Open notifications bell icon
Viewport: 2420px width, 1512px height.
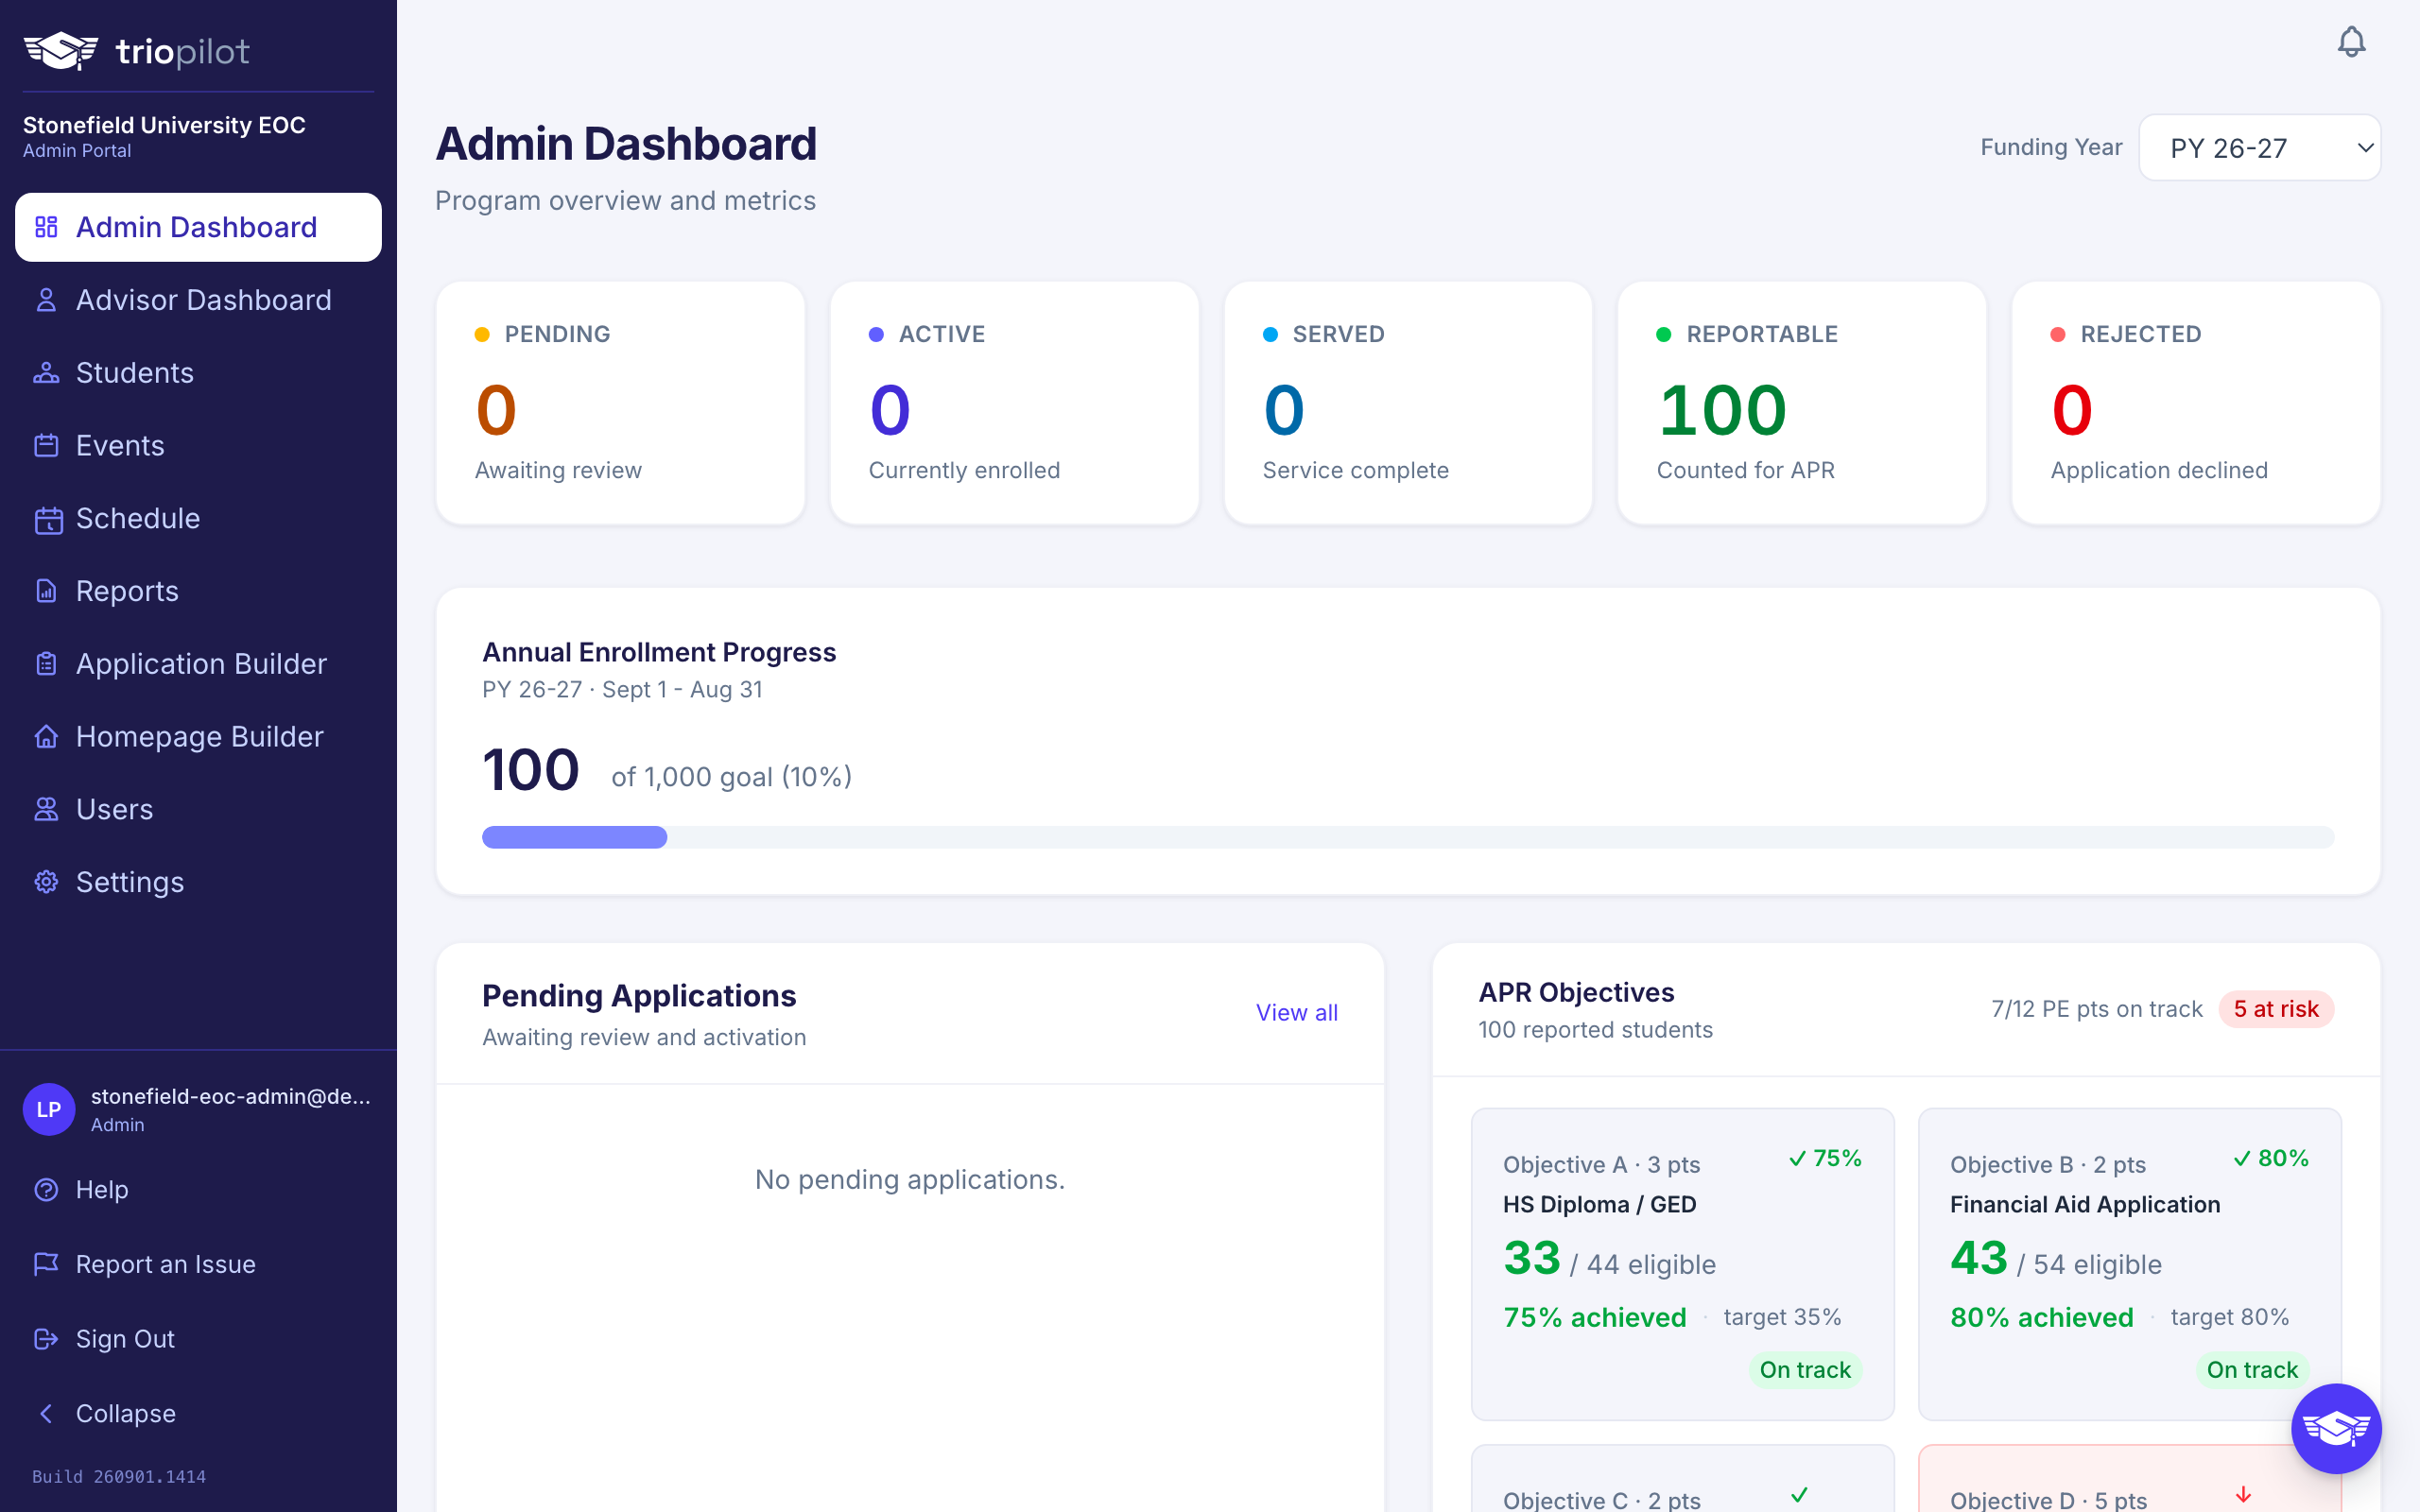click(x=2351, y=42)
